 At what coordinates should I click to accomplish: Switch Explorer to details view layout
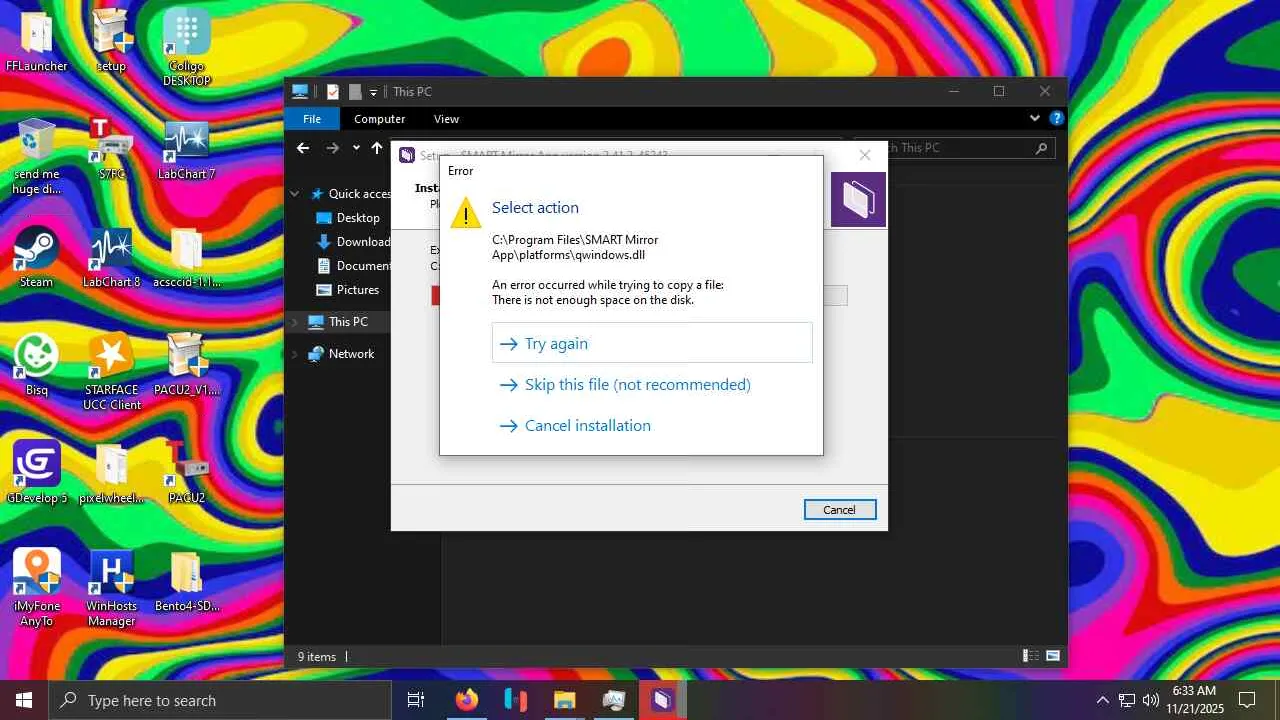click(1030, 656)
